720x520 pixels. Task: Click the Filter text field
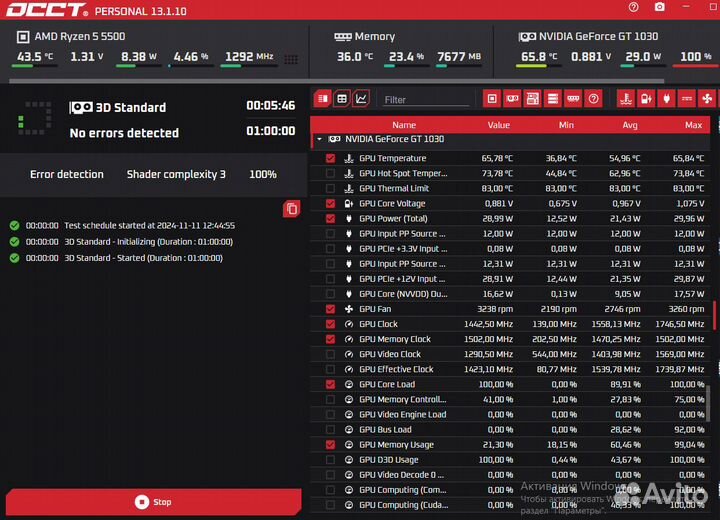tap(425, 99)
